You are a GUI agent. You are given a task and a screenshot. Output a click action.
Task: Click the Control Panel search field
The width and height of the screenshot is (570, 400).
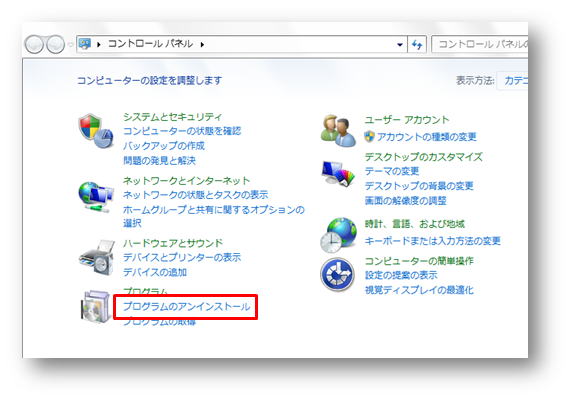pos(480,44)
